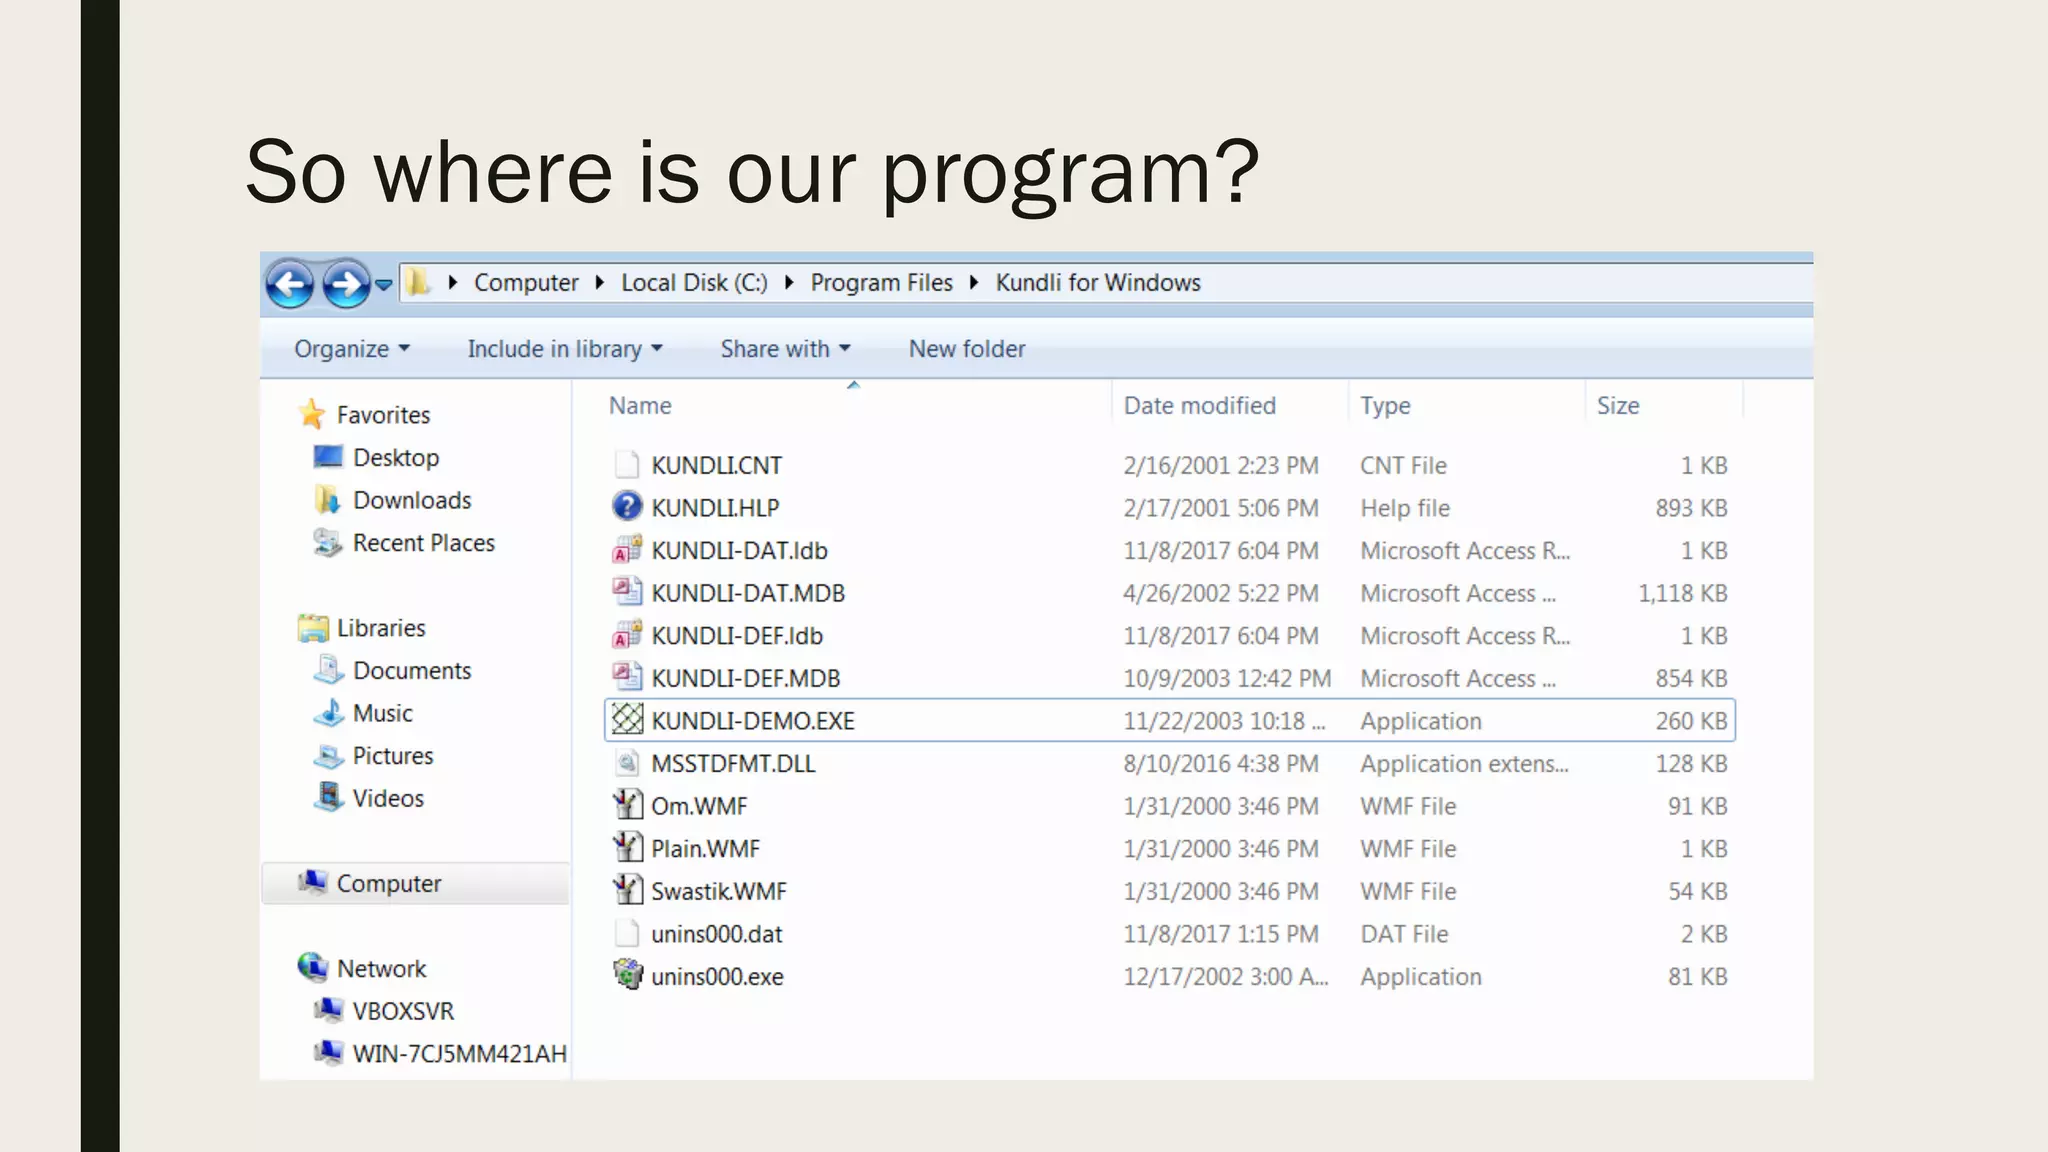Click the Network icon in navigation pane

[313, 967]
